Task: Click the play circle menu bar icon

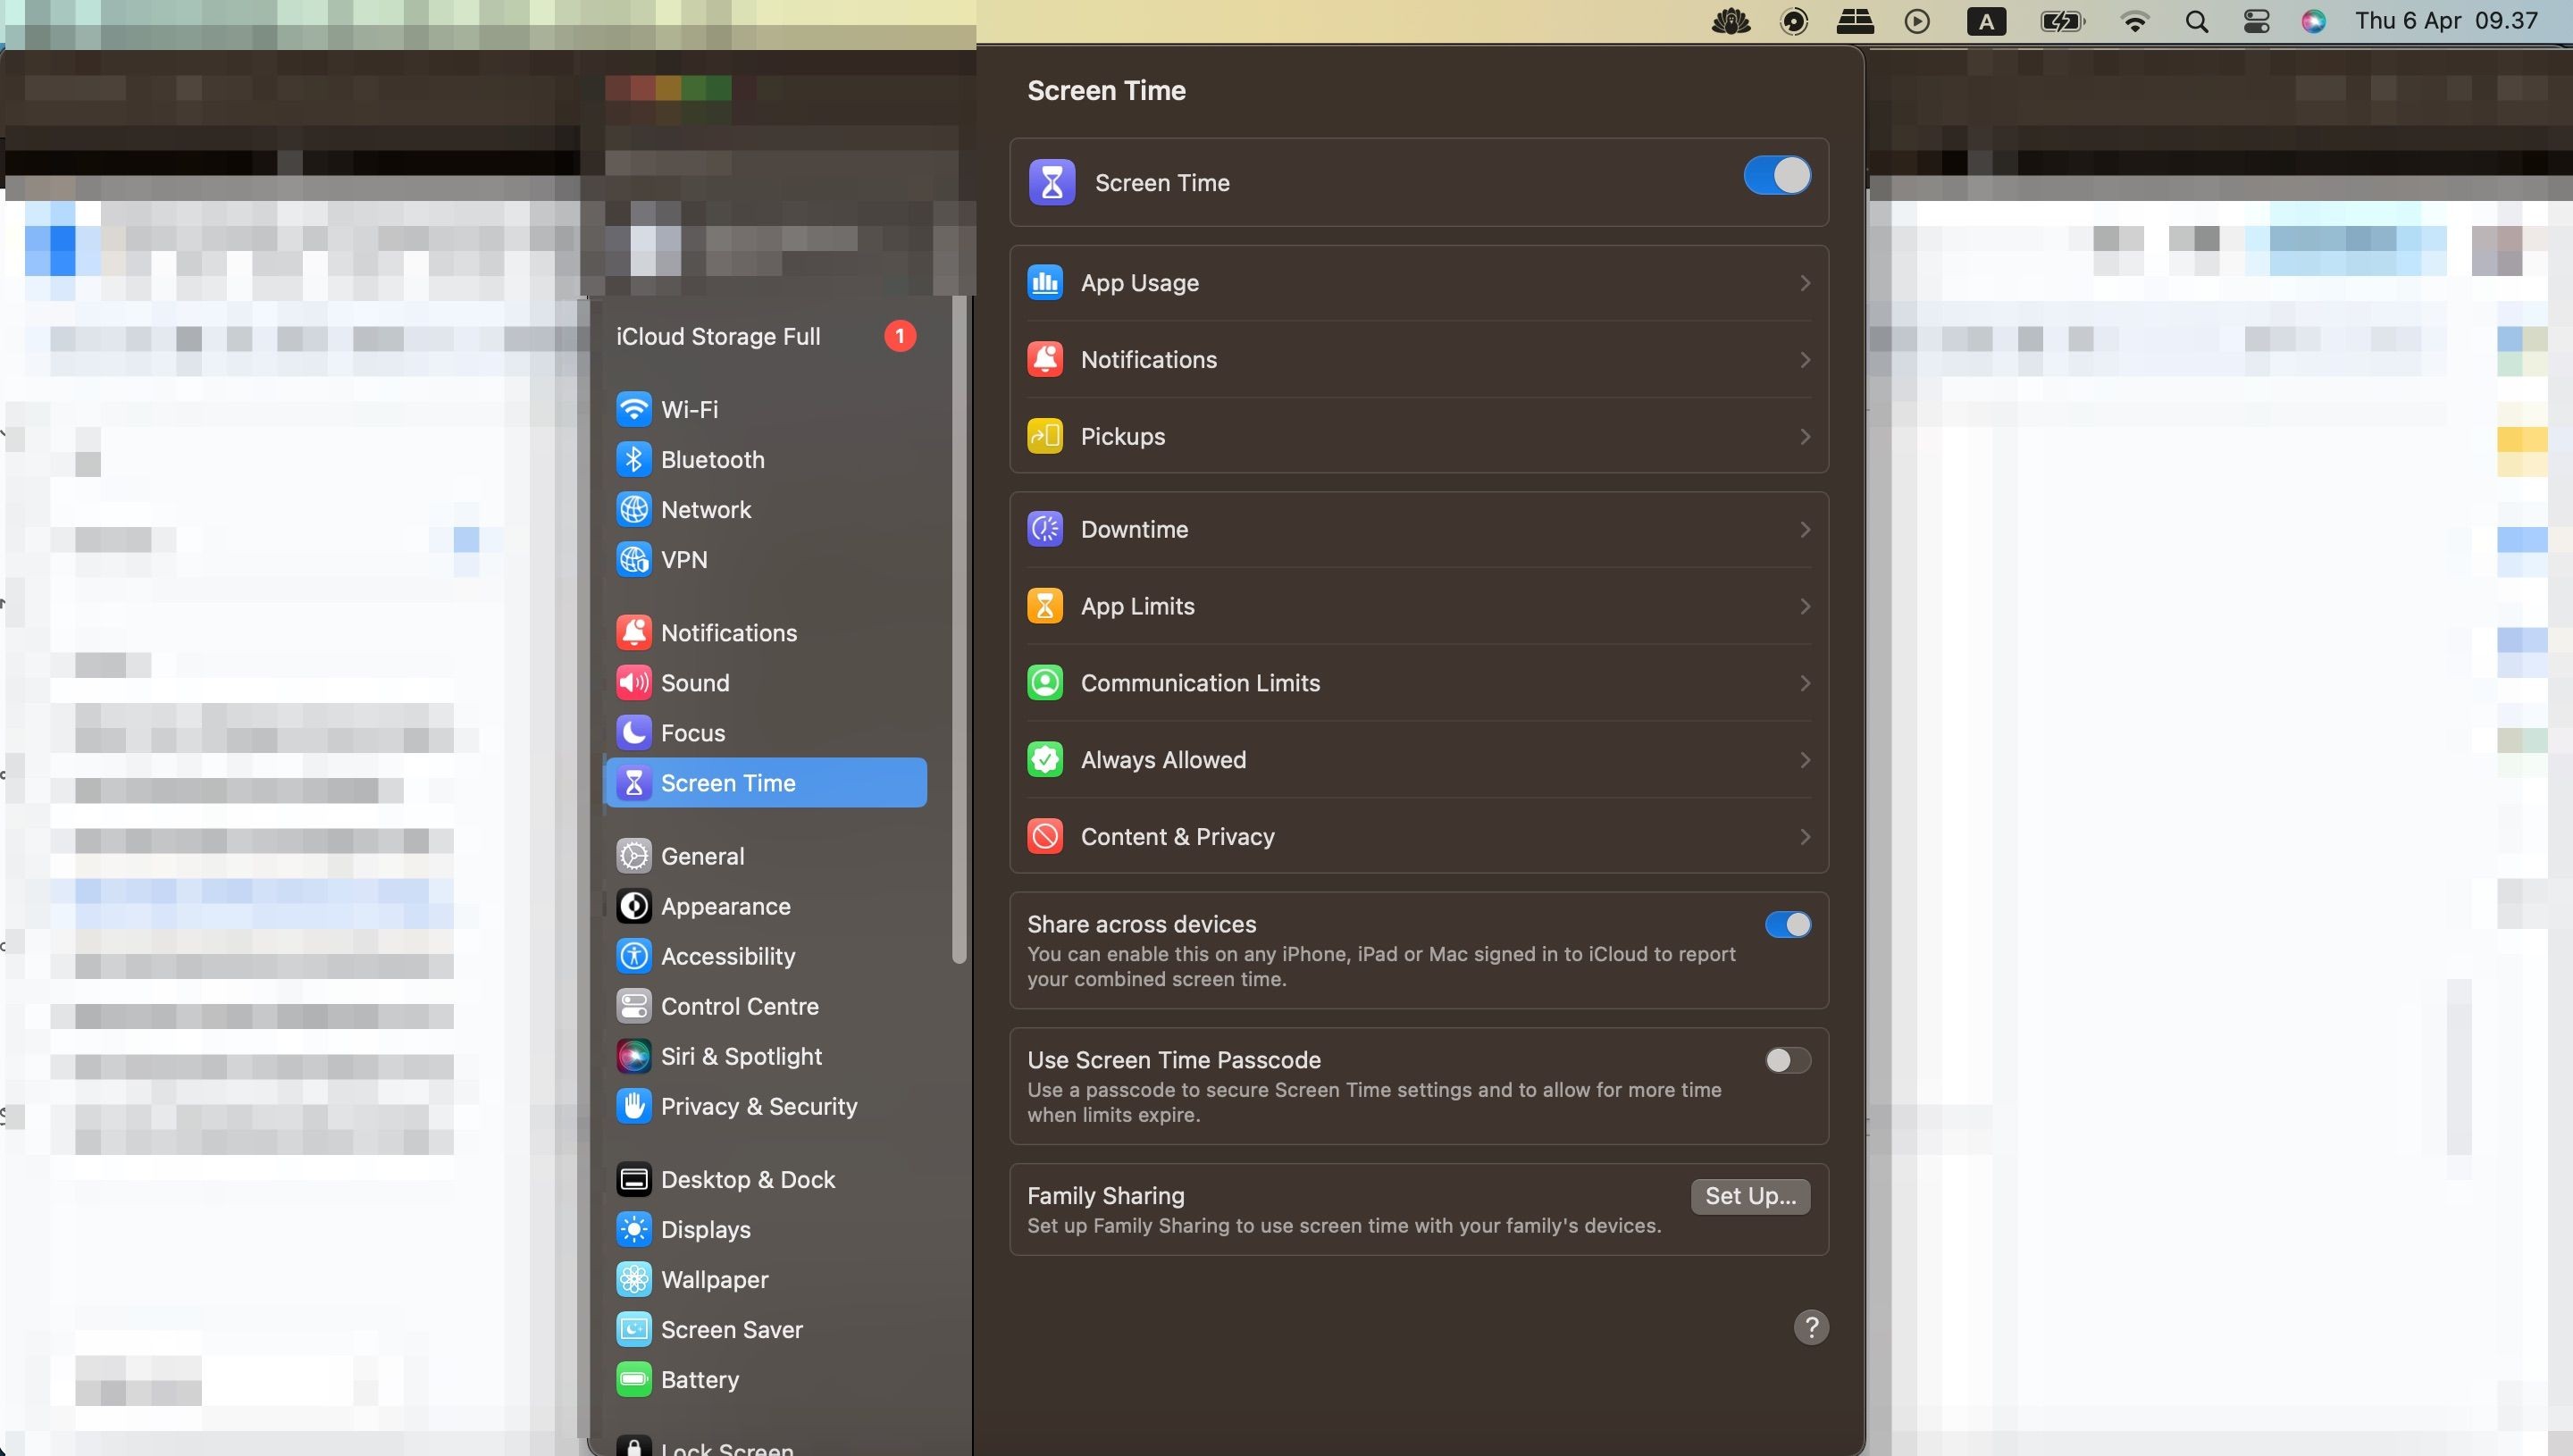Action: pyautogui.click(x=1916, y=21)
